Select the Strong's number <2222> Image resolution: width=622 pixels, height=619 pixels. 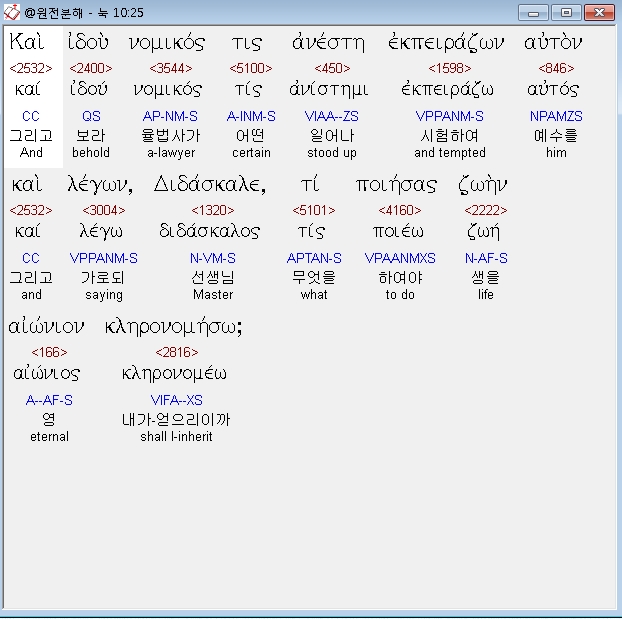(486, 210)
